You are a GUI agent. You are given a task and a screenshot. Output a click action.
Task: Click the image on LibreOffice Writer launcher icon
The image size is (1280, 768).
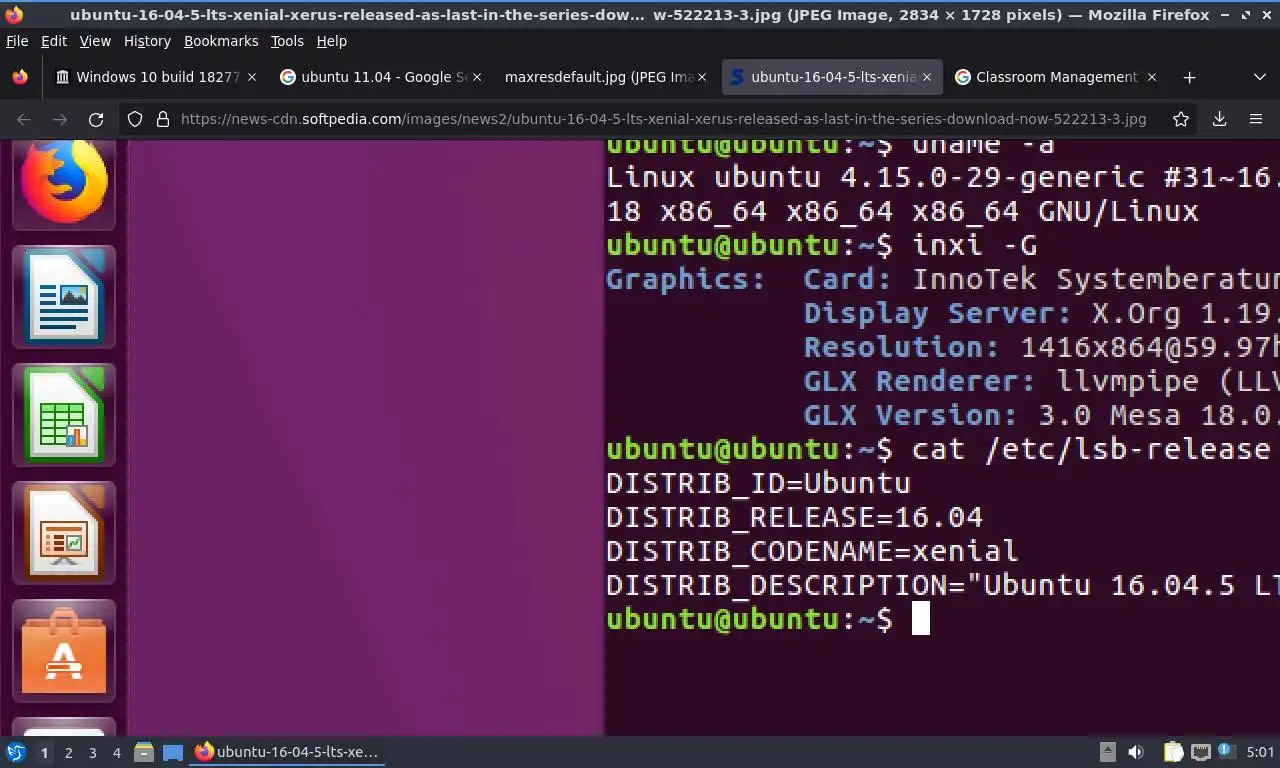tap(64, 297)
